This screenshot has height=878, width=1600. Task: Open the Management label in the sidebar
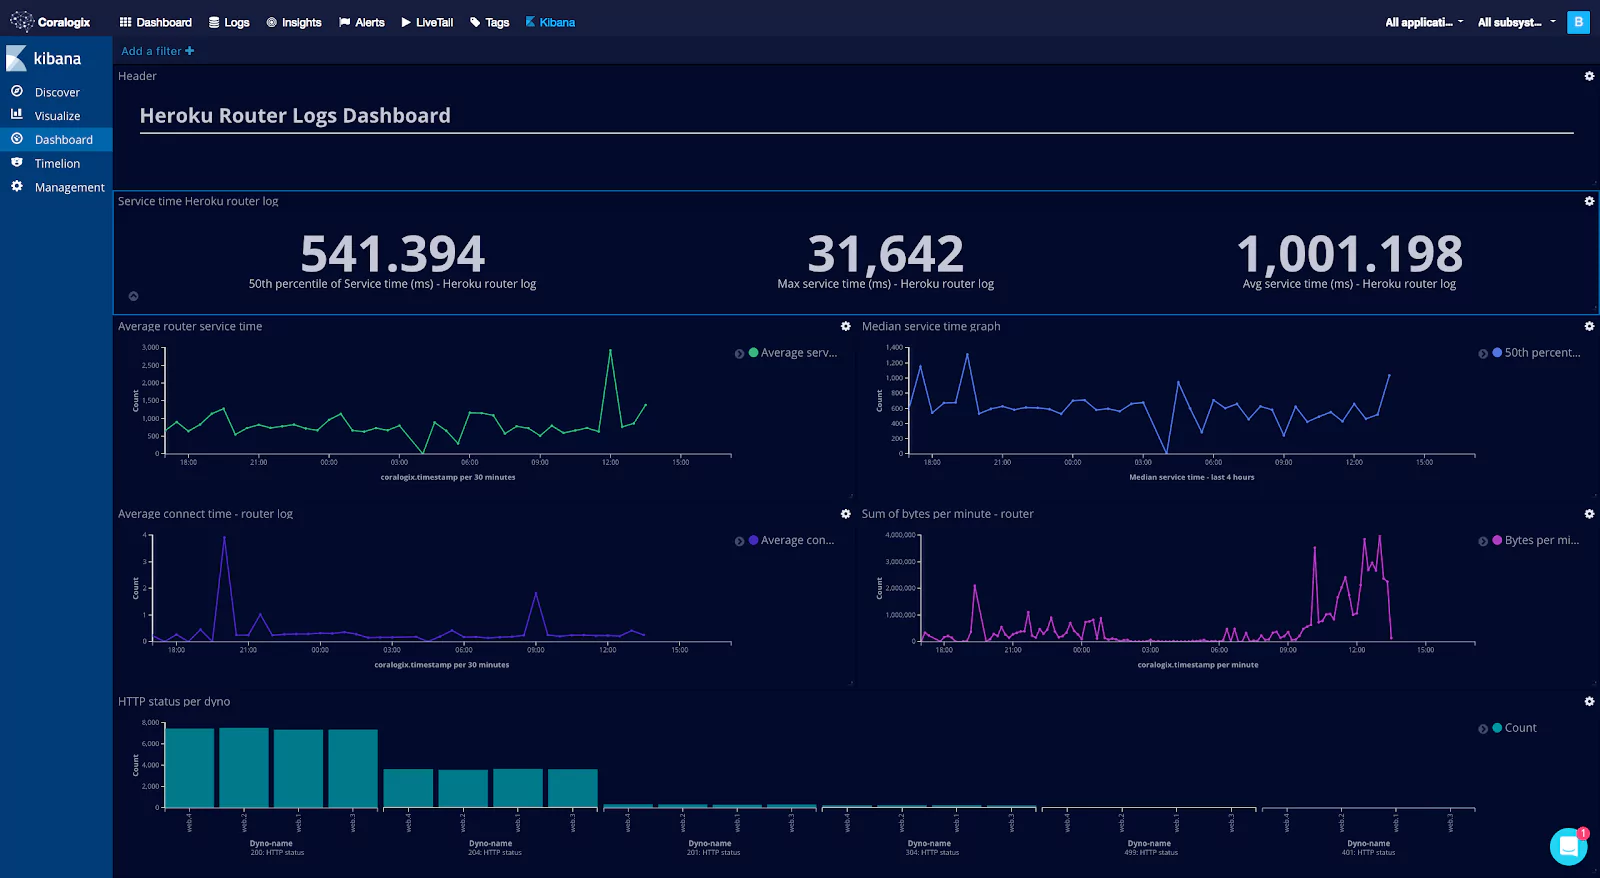pos(69,188)
